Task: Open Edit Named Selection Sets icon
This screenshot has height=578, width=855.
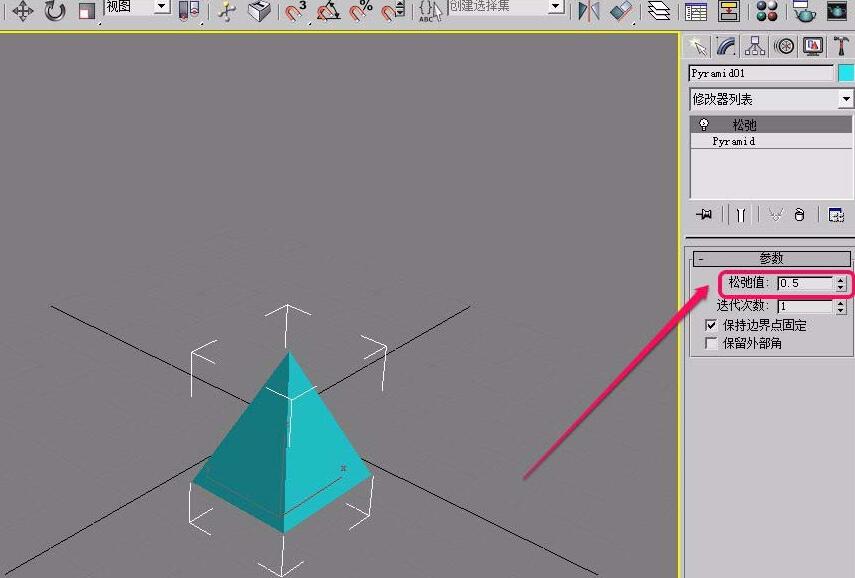Action: [430, 10]
